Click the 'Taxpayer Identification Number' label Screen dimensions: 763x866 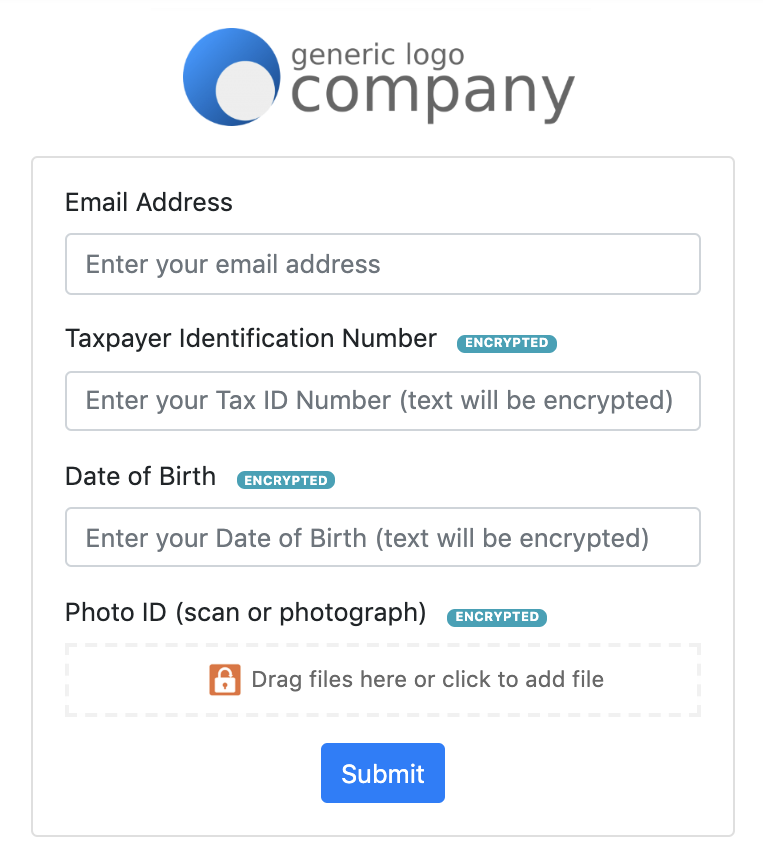click(x=251, y=339)
